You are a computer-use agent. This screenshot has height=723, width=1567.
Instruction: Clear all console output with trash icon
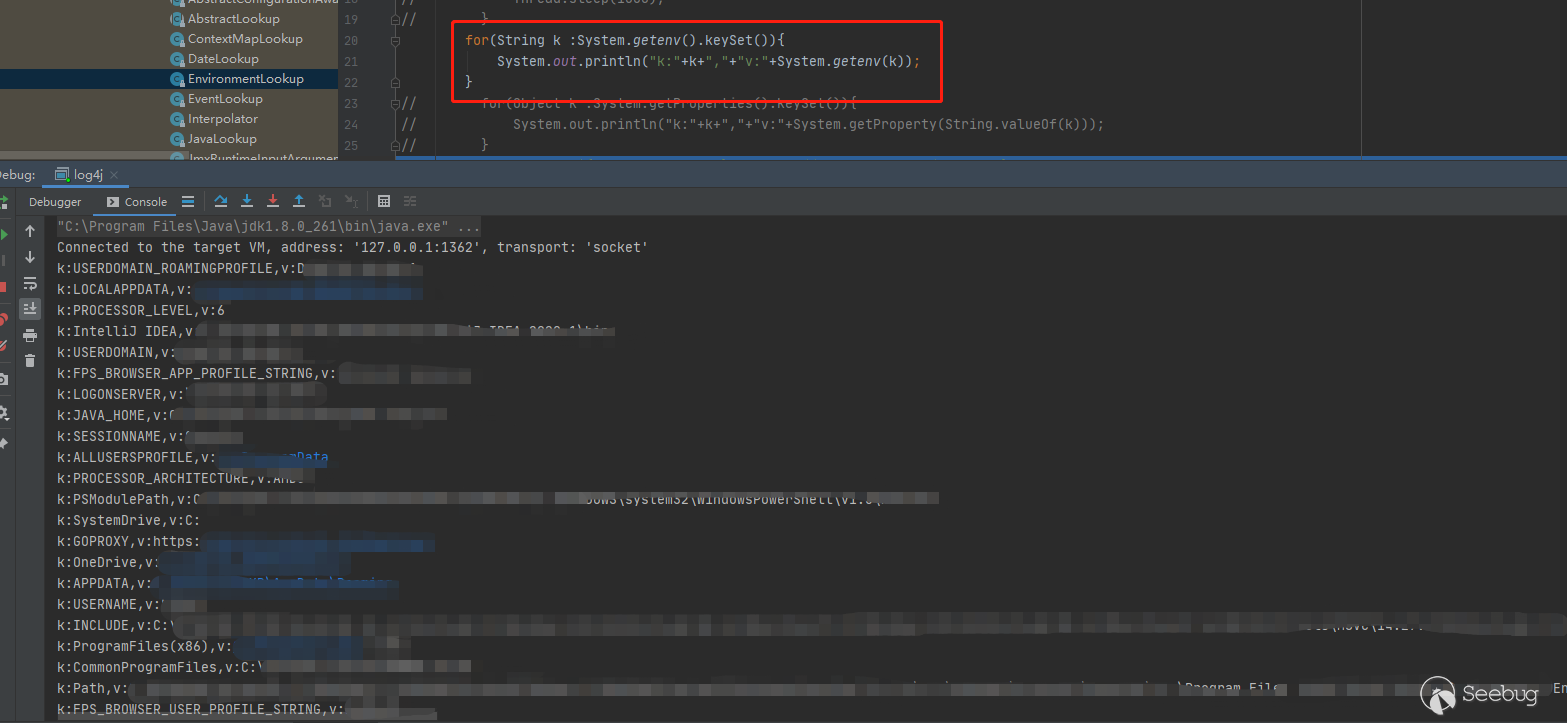30,361
